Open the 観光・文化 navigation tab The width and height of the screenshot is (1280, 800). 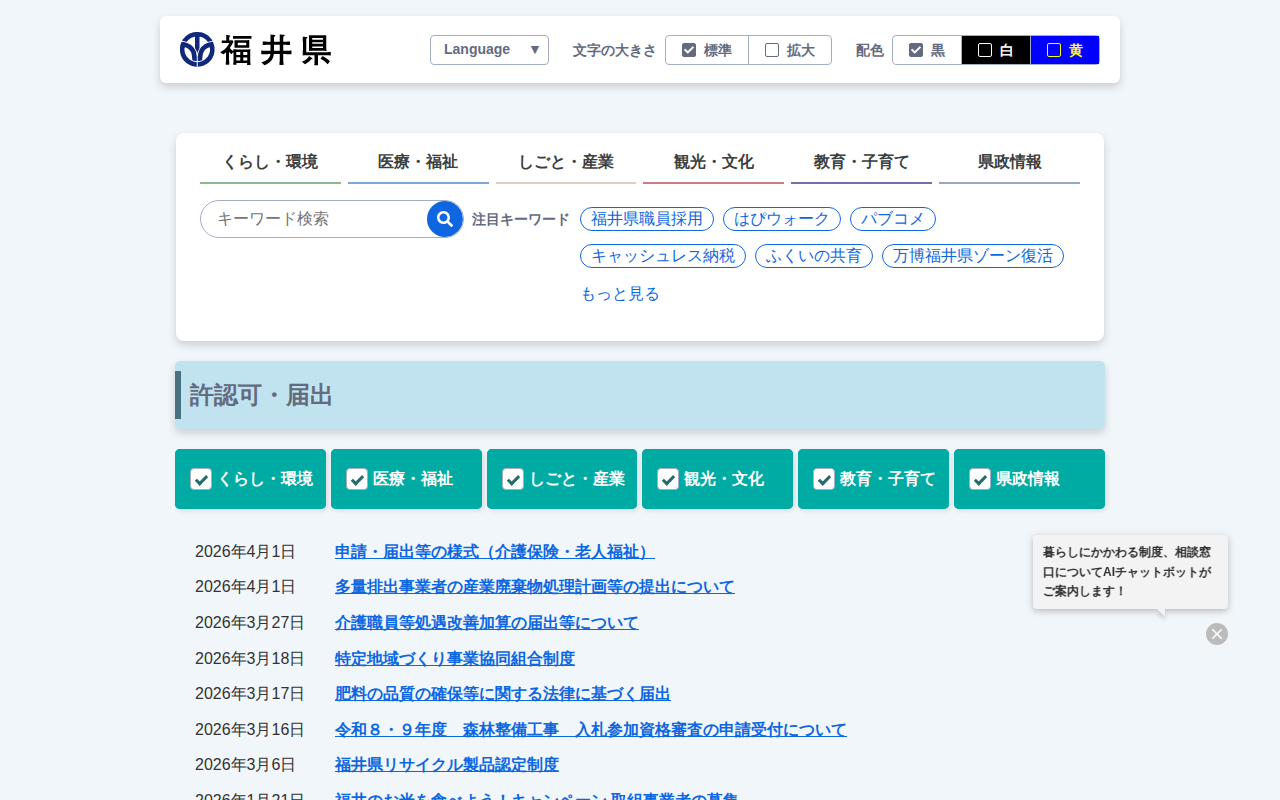pos(713,162)
